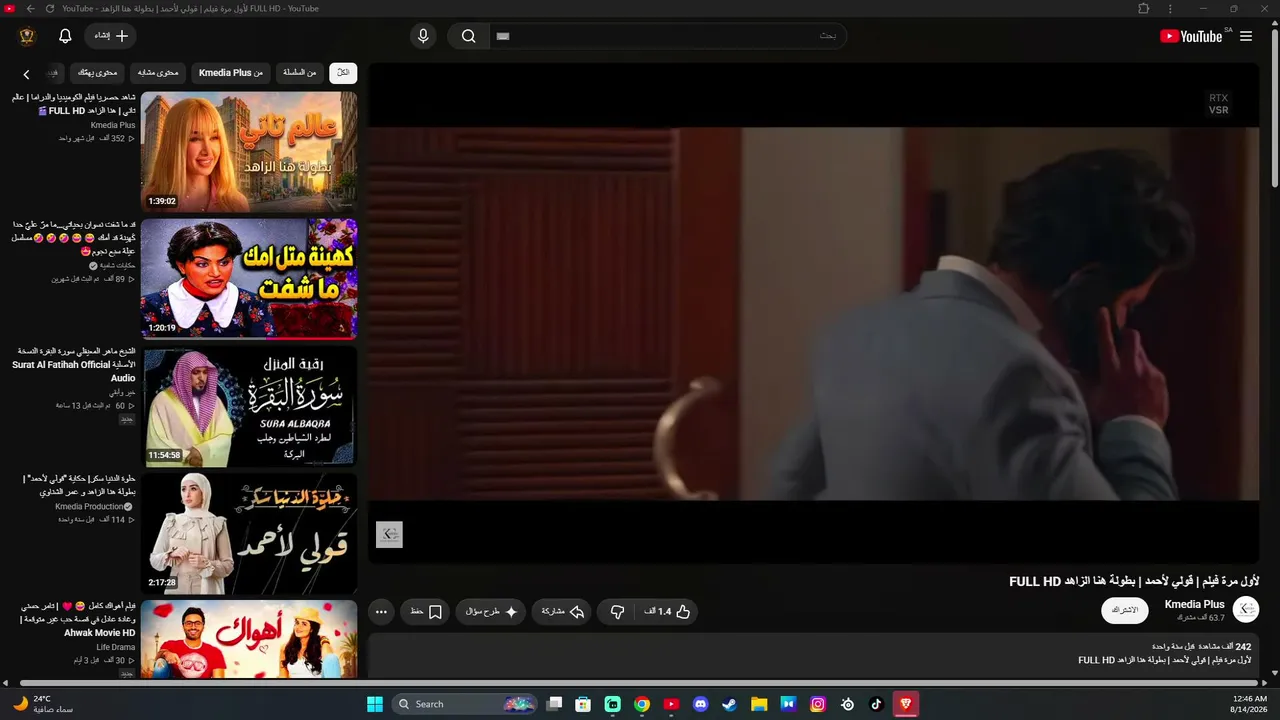The width and height of the screenshot is (1280, 720).
Task: Like the video with thumbs-up
Action: coord(667,611)
